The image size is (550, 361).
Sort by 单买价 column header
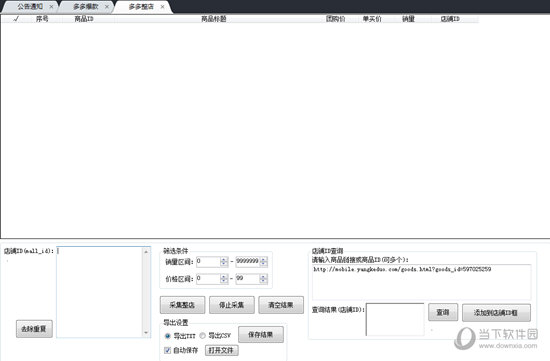(x=372, y=19)
